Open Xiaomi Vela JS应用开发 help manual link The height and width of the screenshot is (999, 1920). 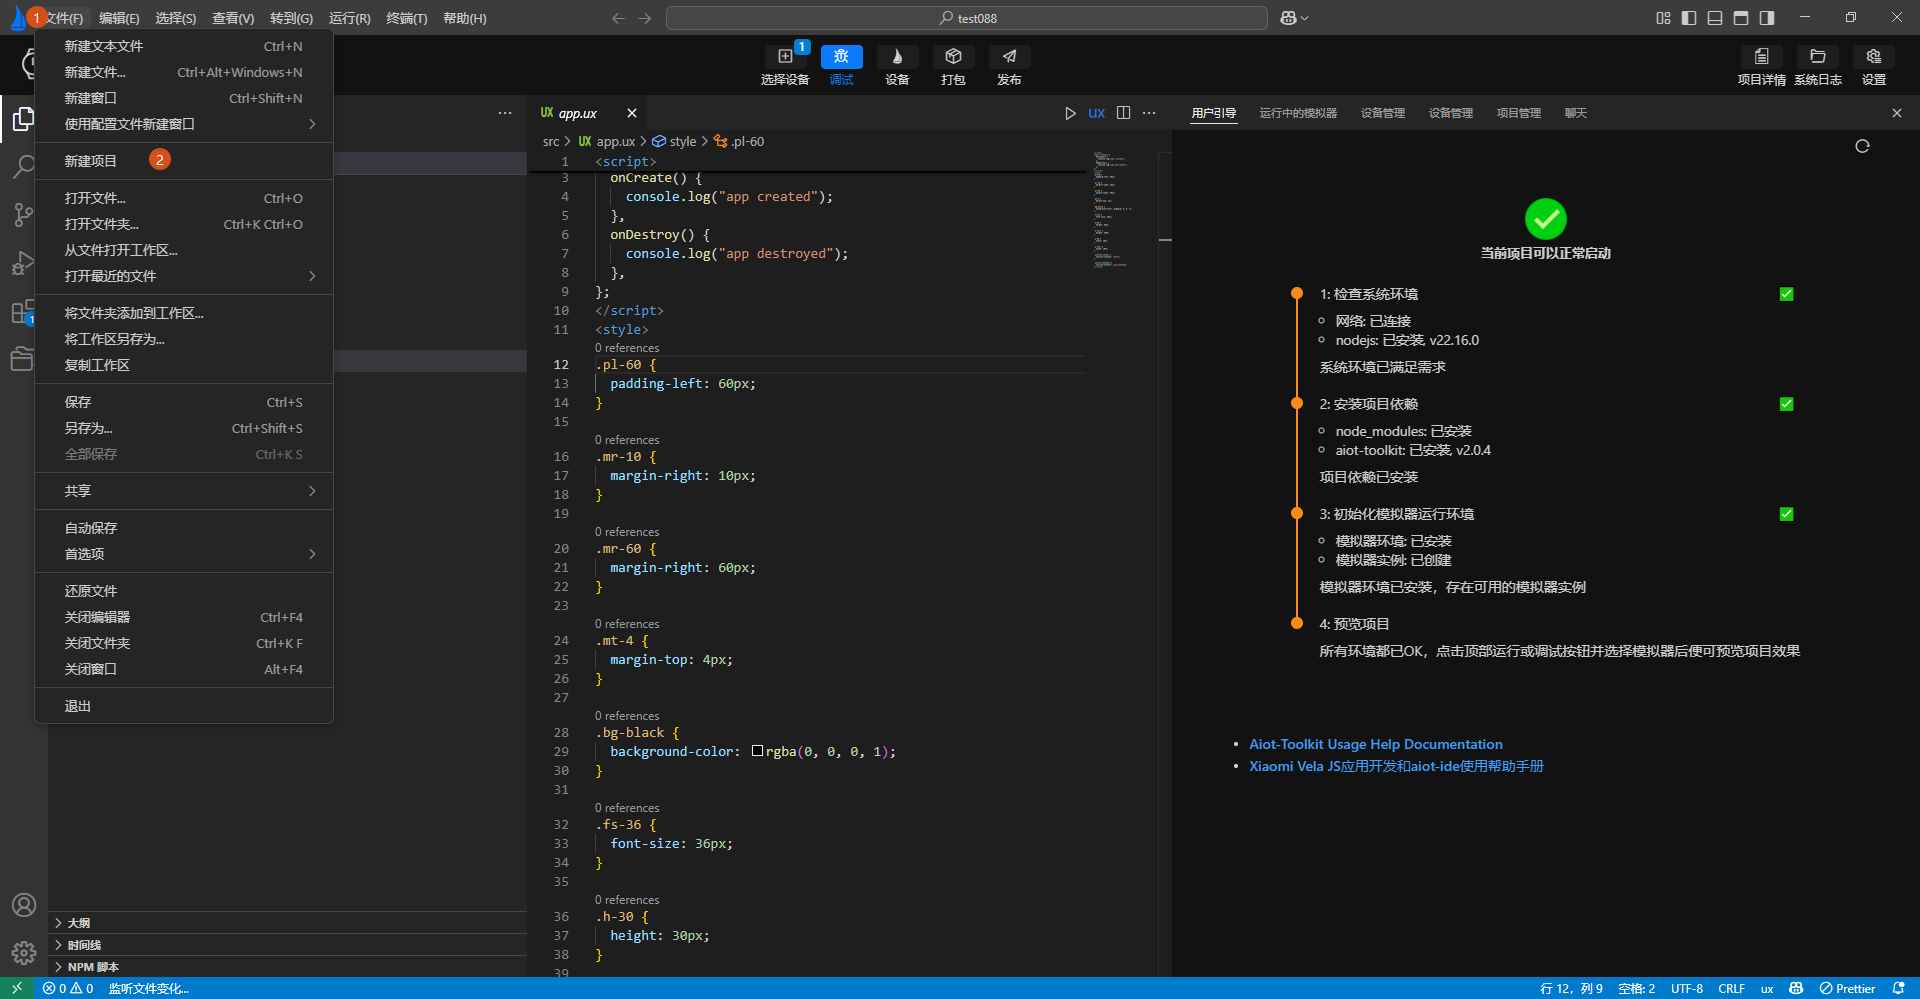click(1396, 766)
